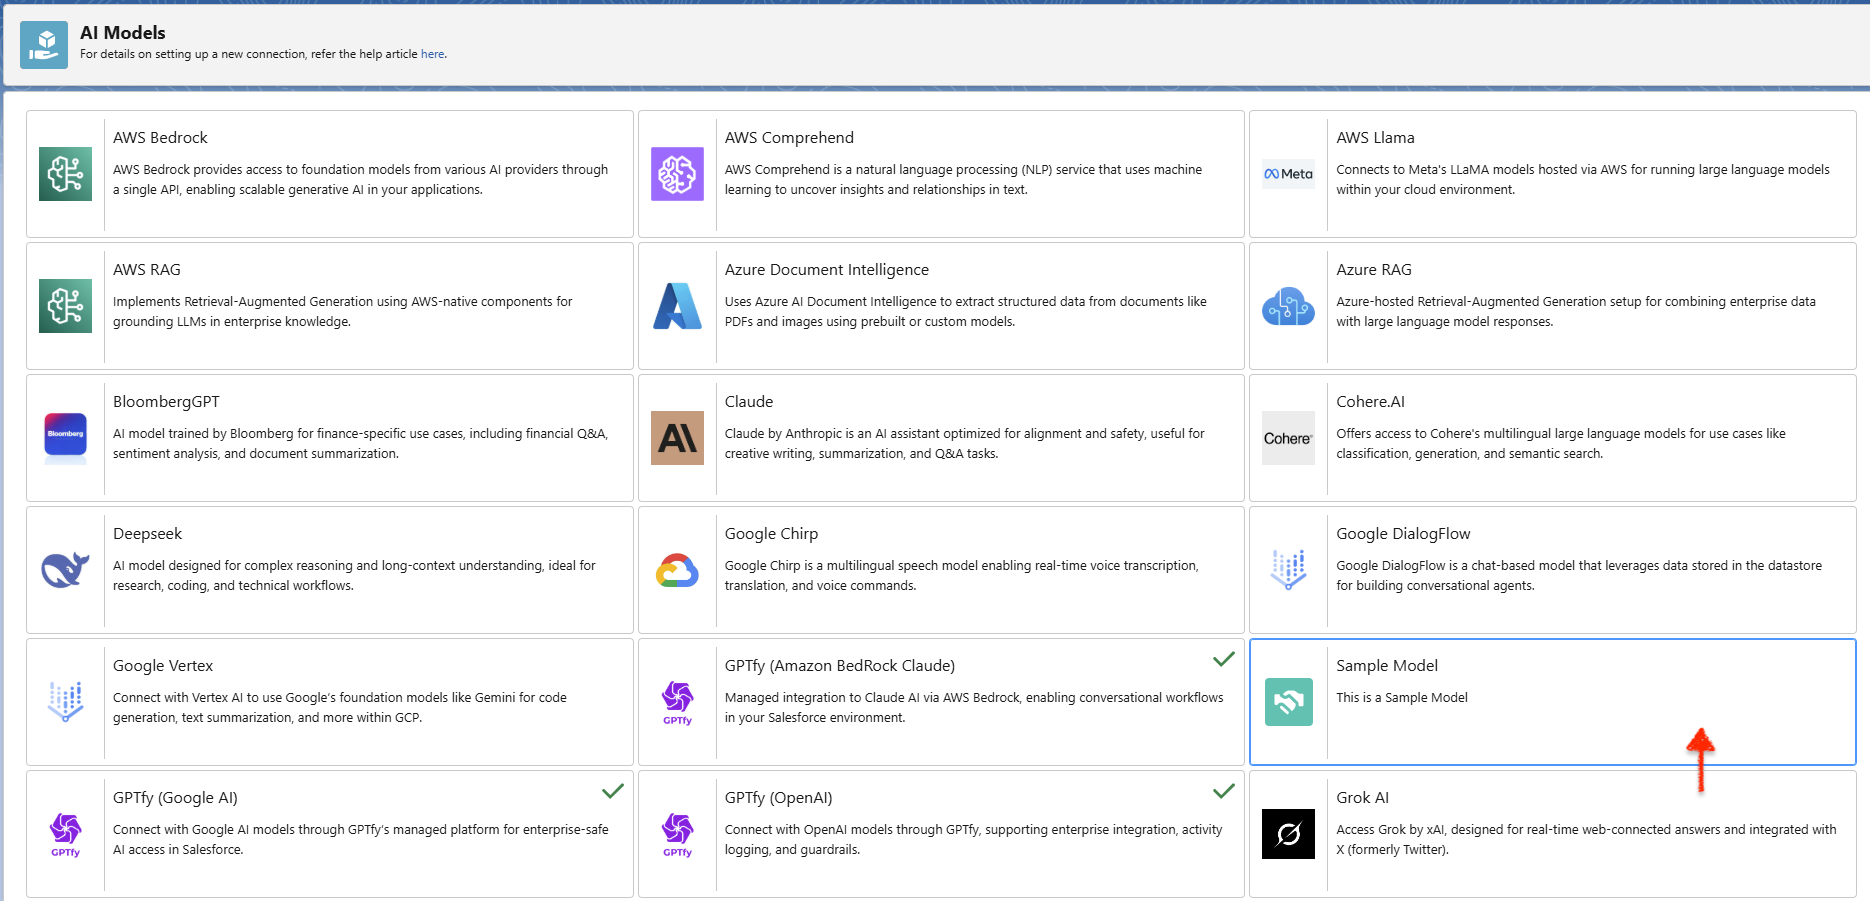Click the Claude Anthropic logo
This screenshot has width=1870, height=901.
pos(677,438)
